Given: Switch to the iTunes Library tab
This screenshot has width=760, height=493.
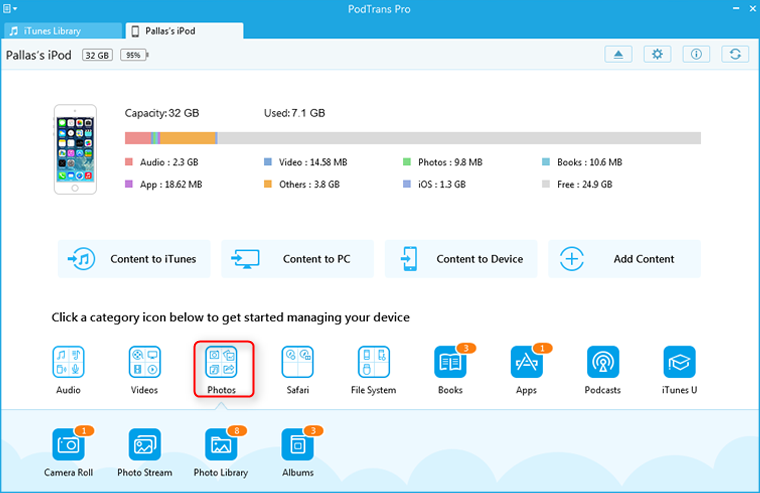Looking at the screenshot, I should coord(62,31).
